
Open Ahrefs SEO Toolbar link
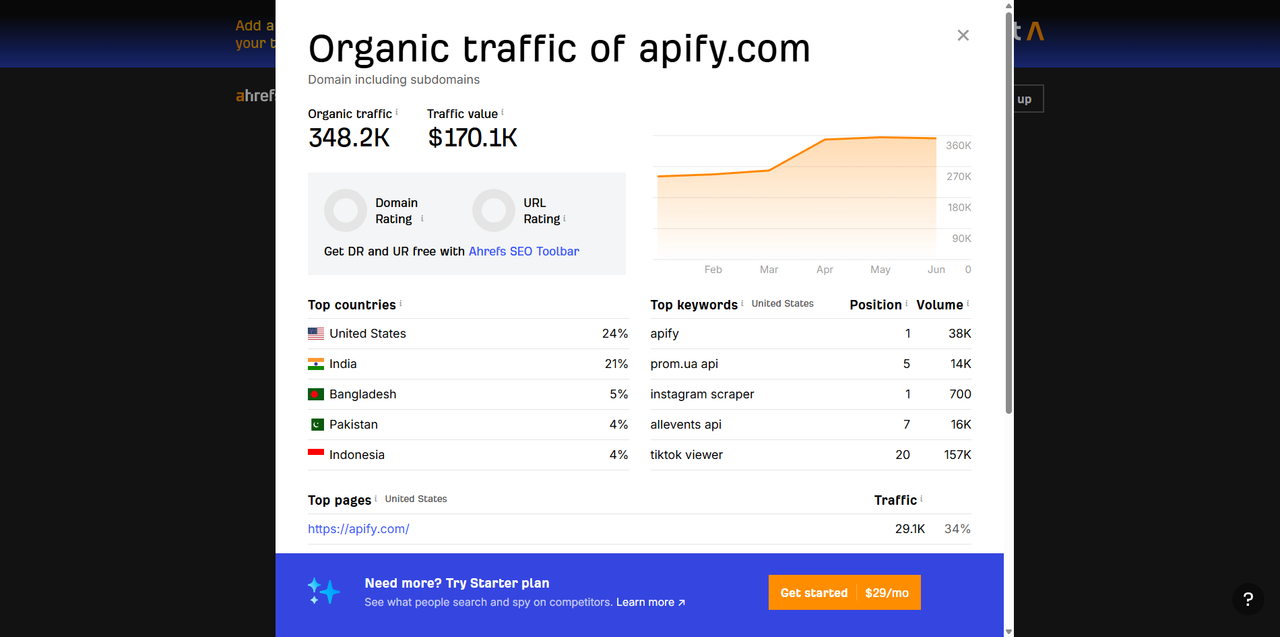coord(524,251)
